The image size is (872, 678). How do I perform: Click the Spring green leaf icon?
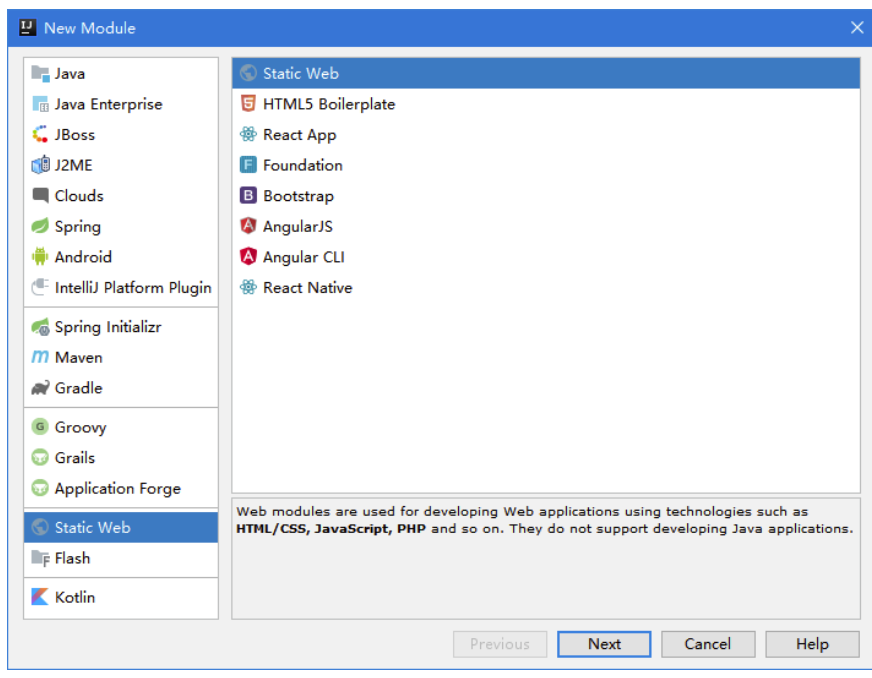click(x=40, y=226)
